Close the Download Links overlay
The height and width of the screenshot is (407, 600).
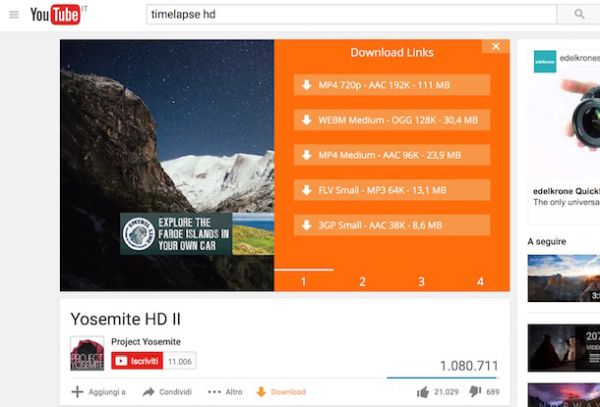tap(495, 46)
